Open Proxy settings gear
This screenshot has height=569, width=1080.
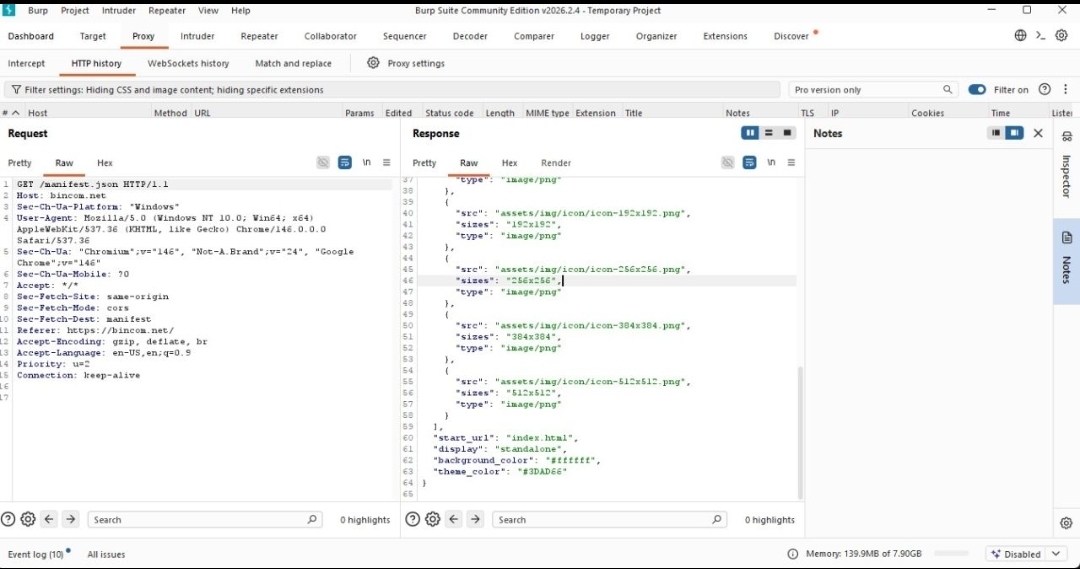pyautogui.click(x=373, y=63)
